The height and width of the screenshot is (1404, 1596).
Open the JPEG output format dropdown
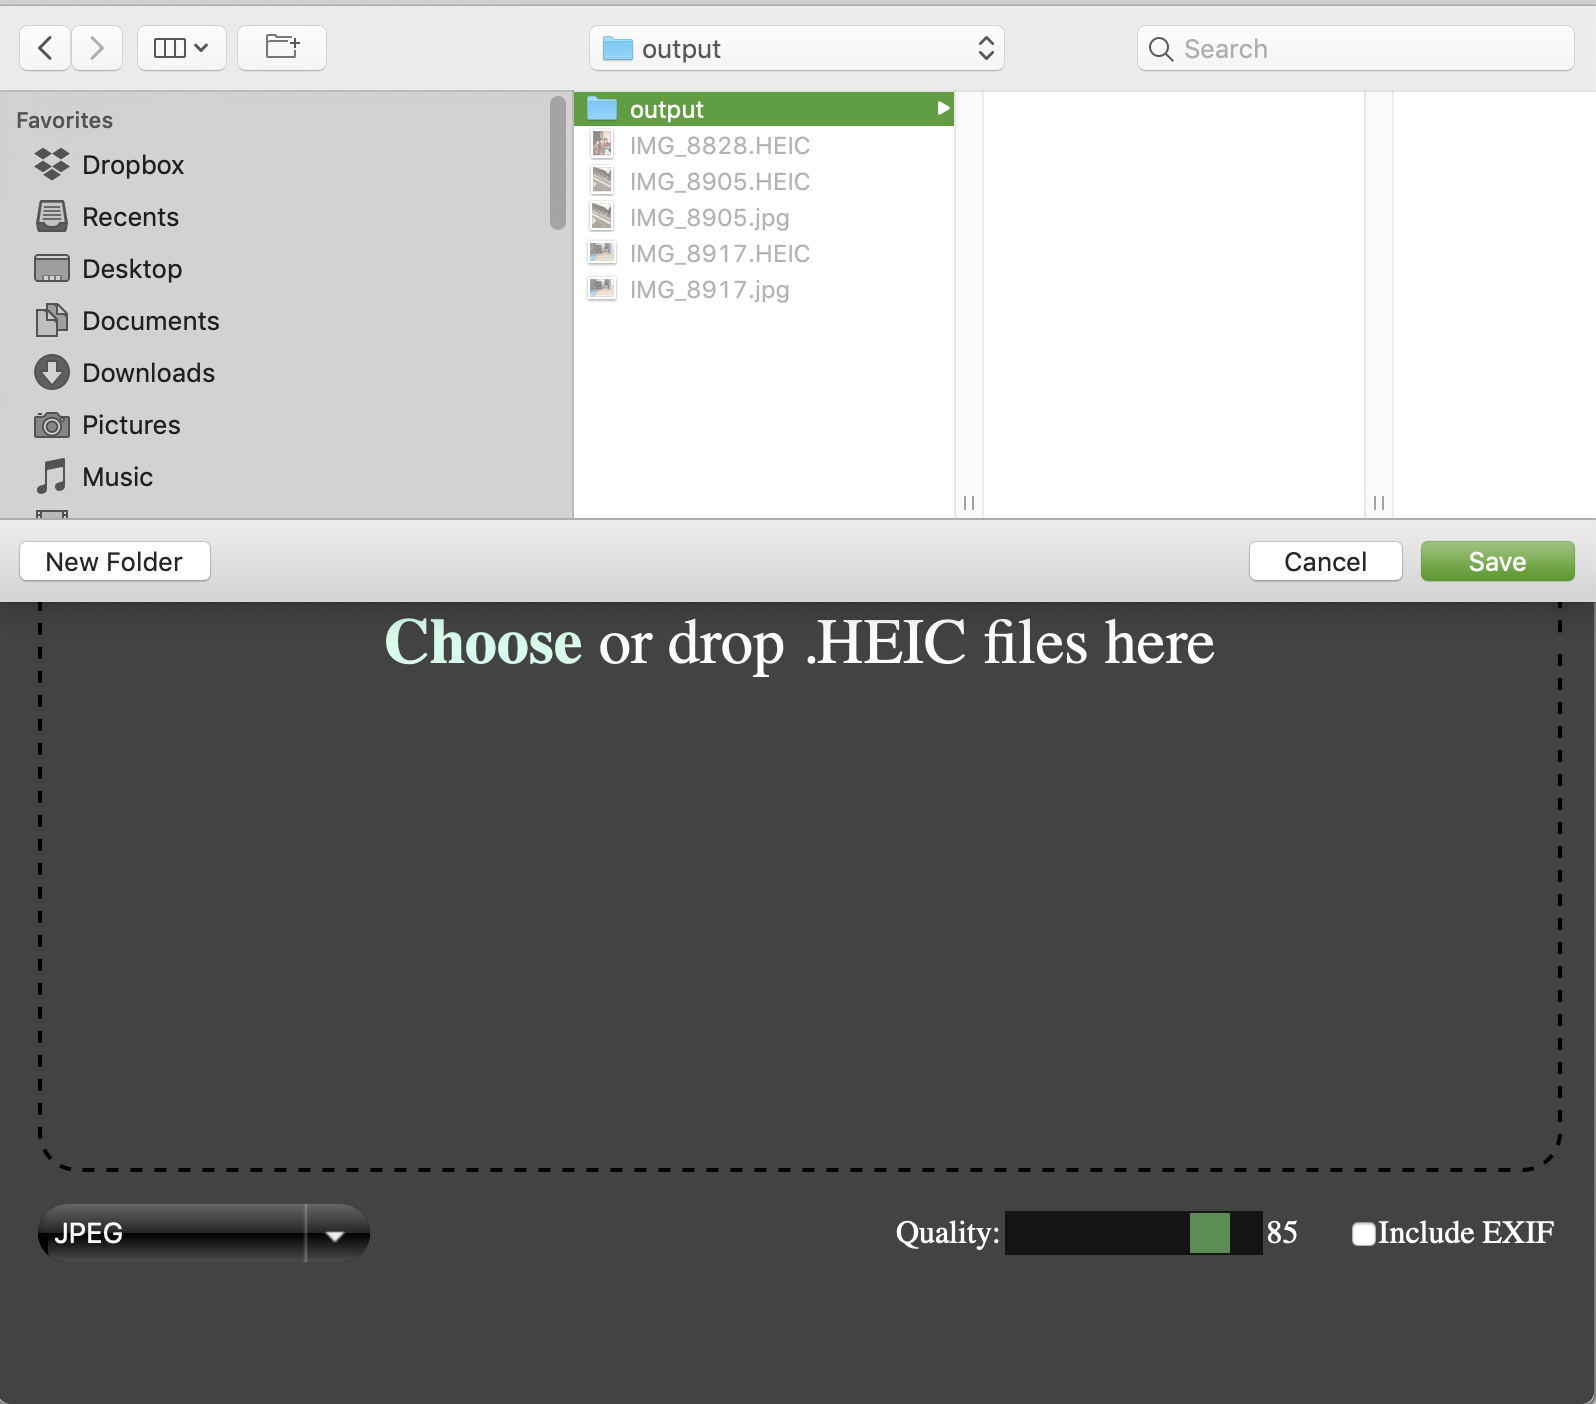(204, 1233)
